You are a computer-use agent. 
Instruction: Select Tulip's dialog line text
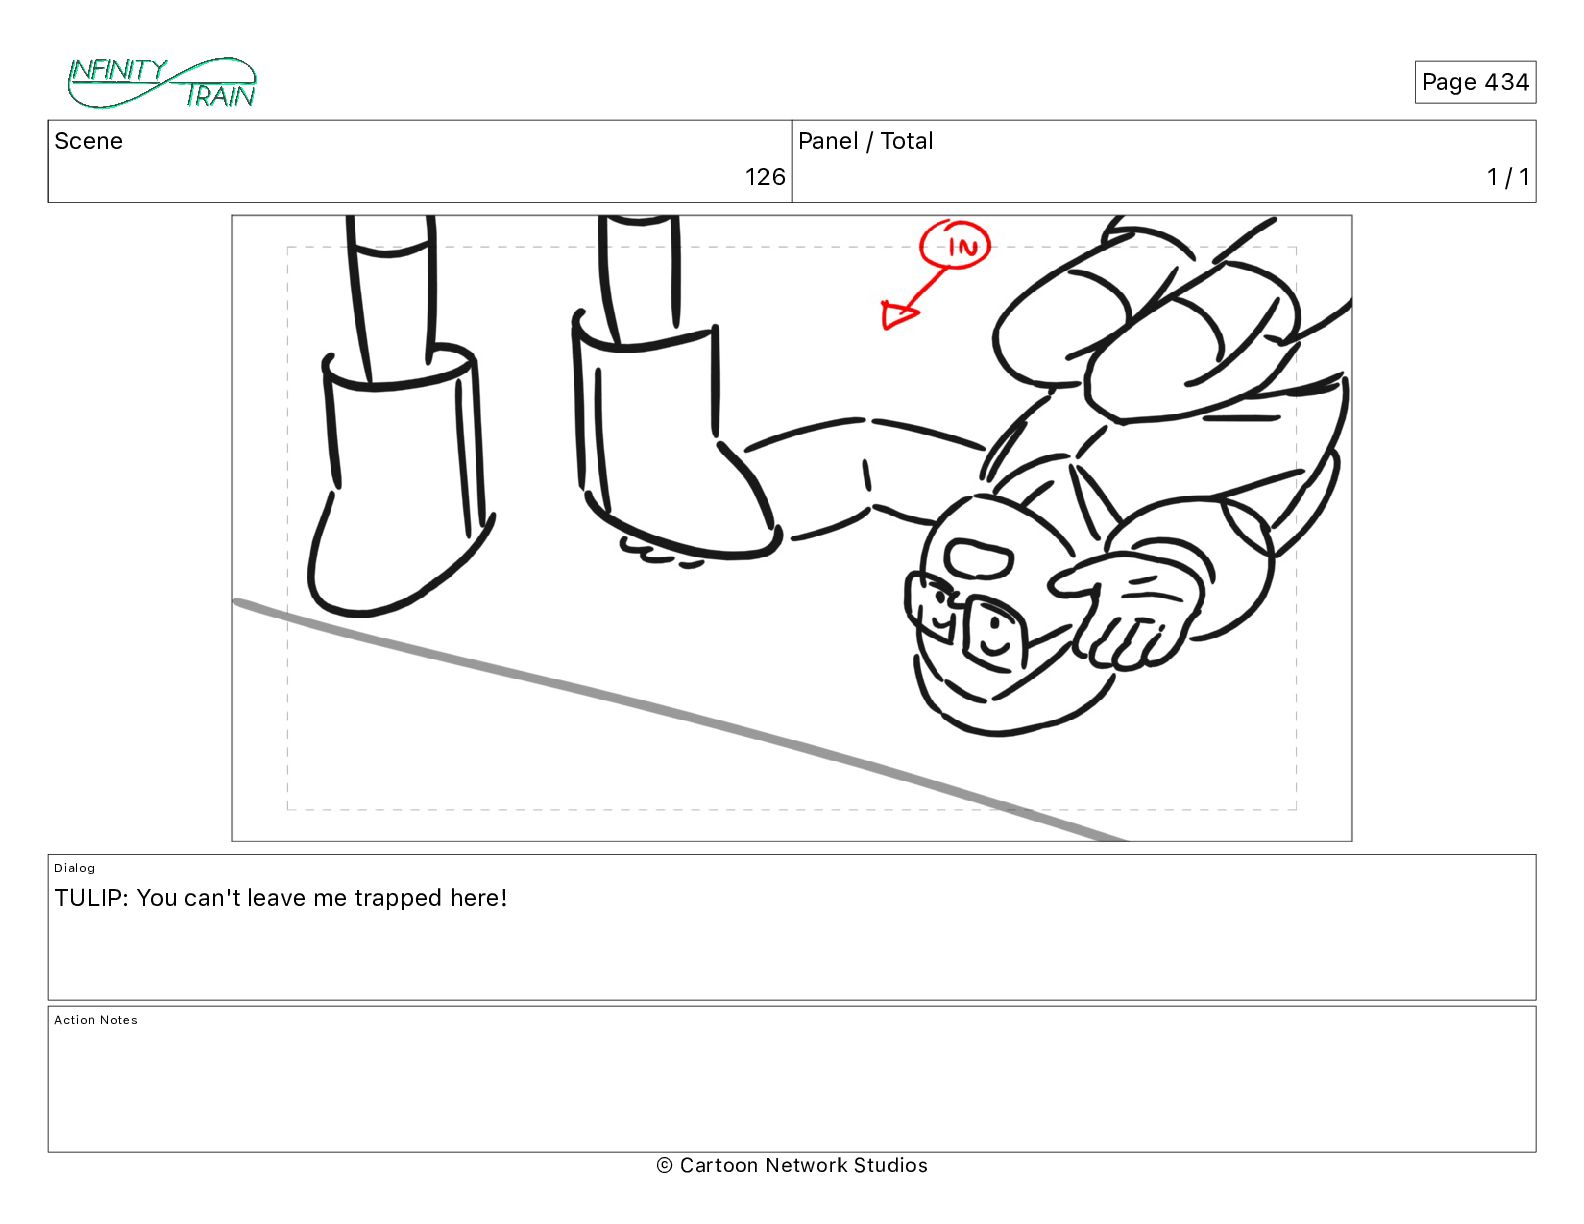click(281, 898)
